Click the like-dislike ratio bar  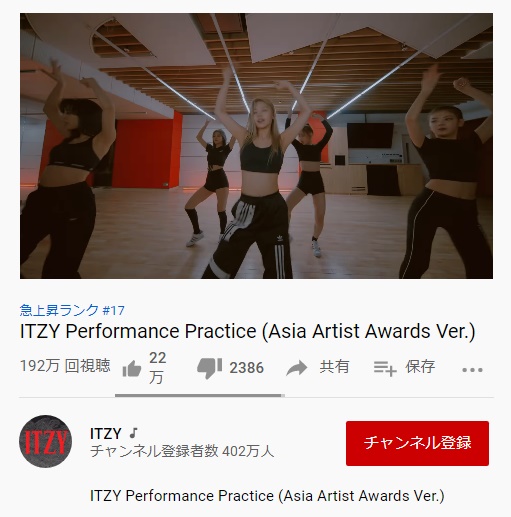tap(200, 396)
